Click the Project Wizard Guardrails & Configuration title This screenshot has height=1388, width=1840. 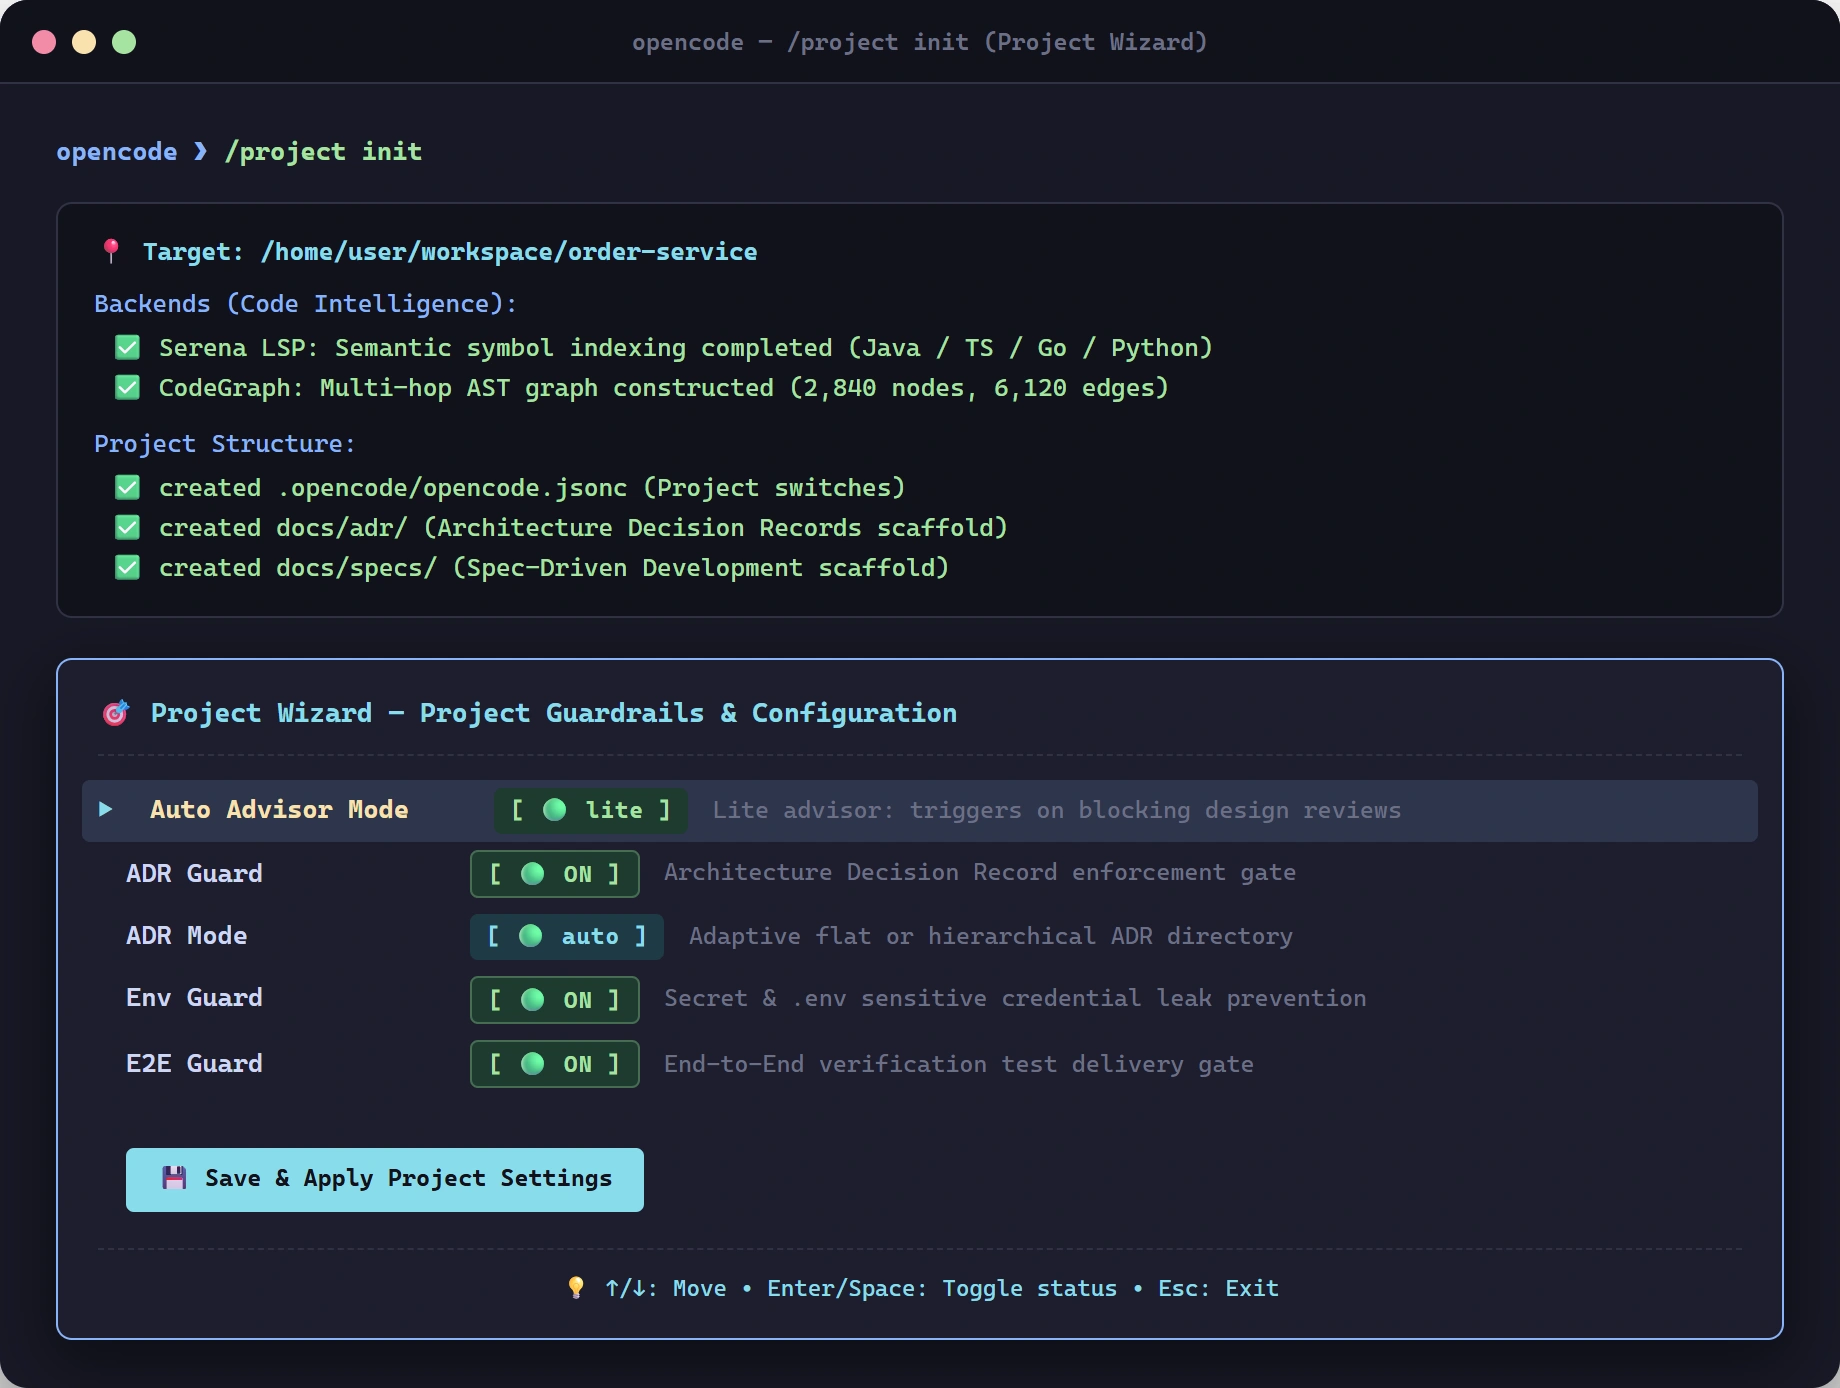tap(554, 713)
